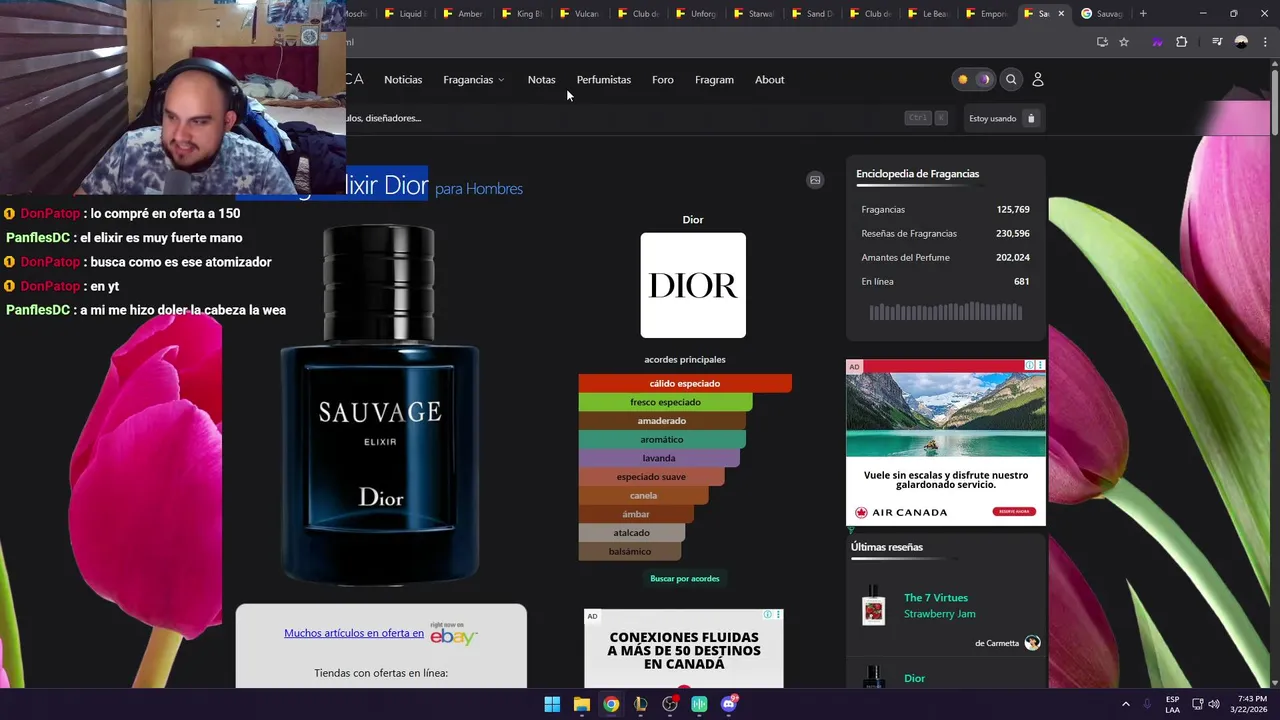Open the Foro menu item

662,80
